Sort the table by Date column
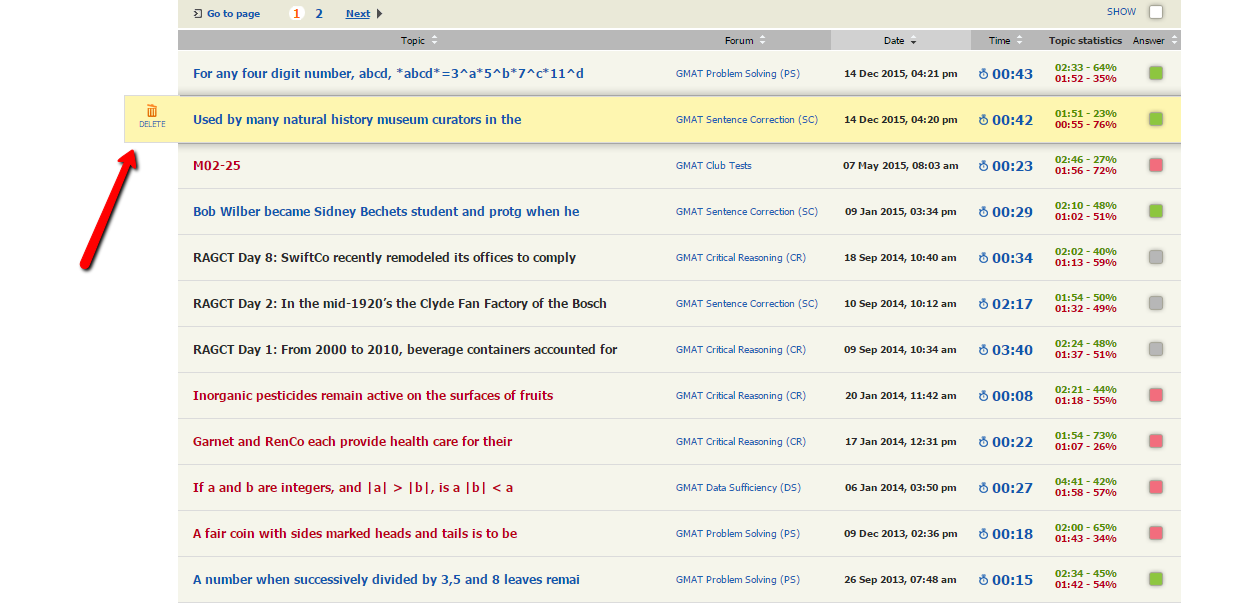Viewport: 1233px width, 603px height. 899,41
